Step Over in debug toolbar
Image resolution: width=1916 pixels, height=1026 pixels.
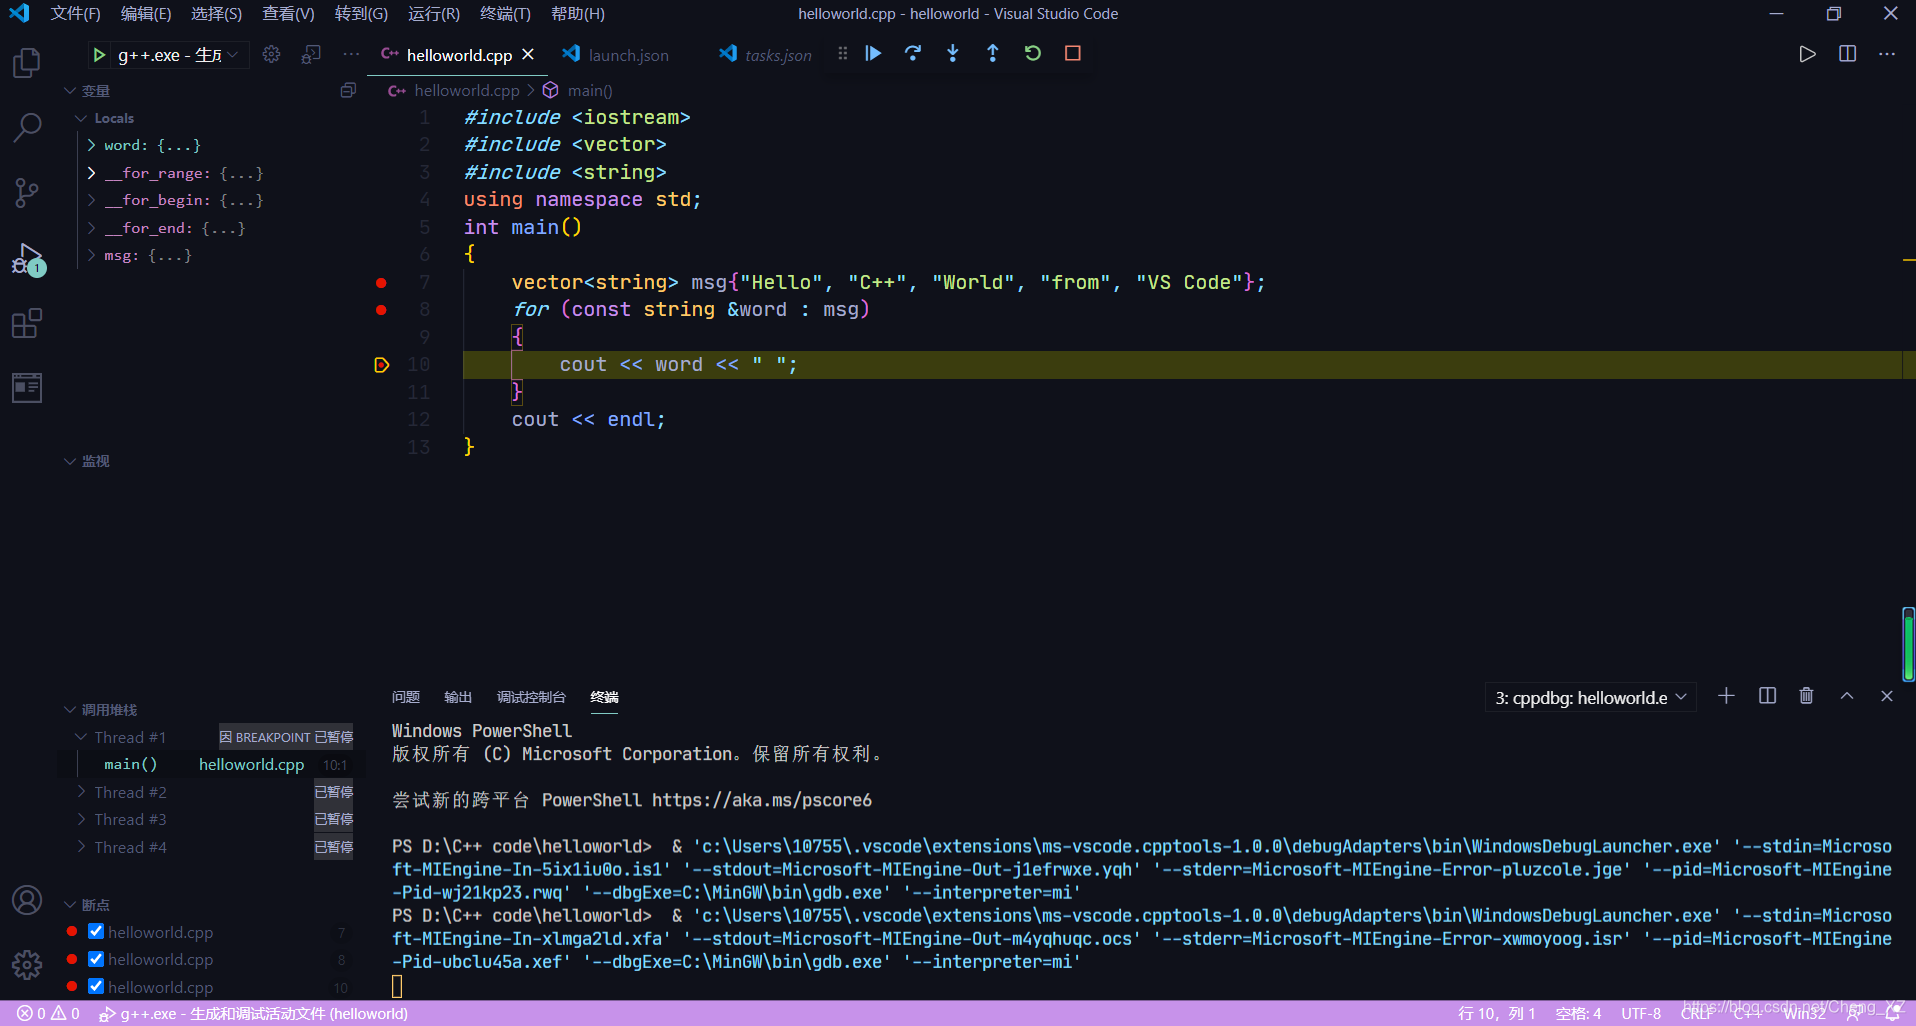point(913,53)
